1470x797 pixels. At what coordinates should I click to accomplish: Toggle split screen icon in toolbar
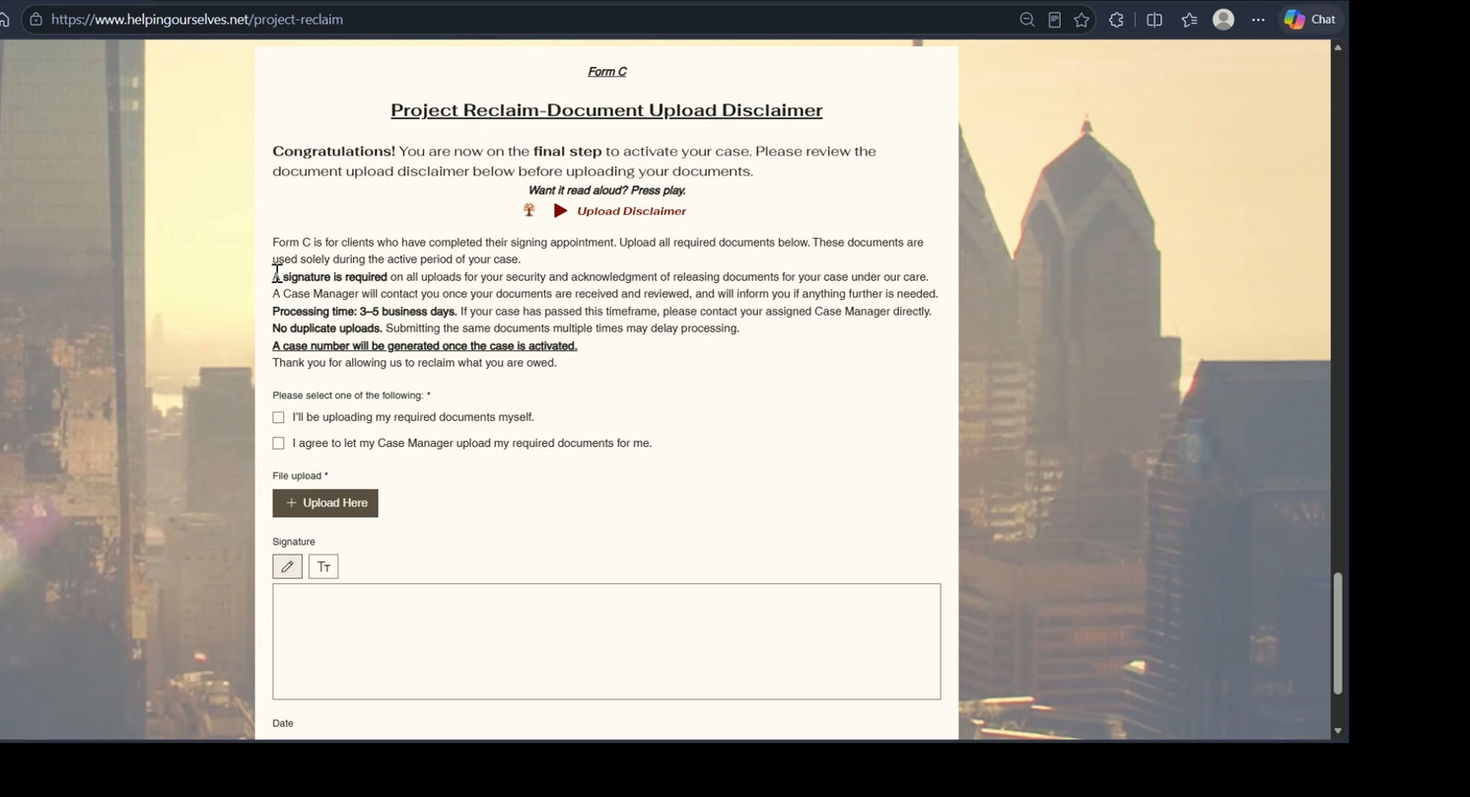1154,20
